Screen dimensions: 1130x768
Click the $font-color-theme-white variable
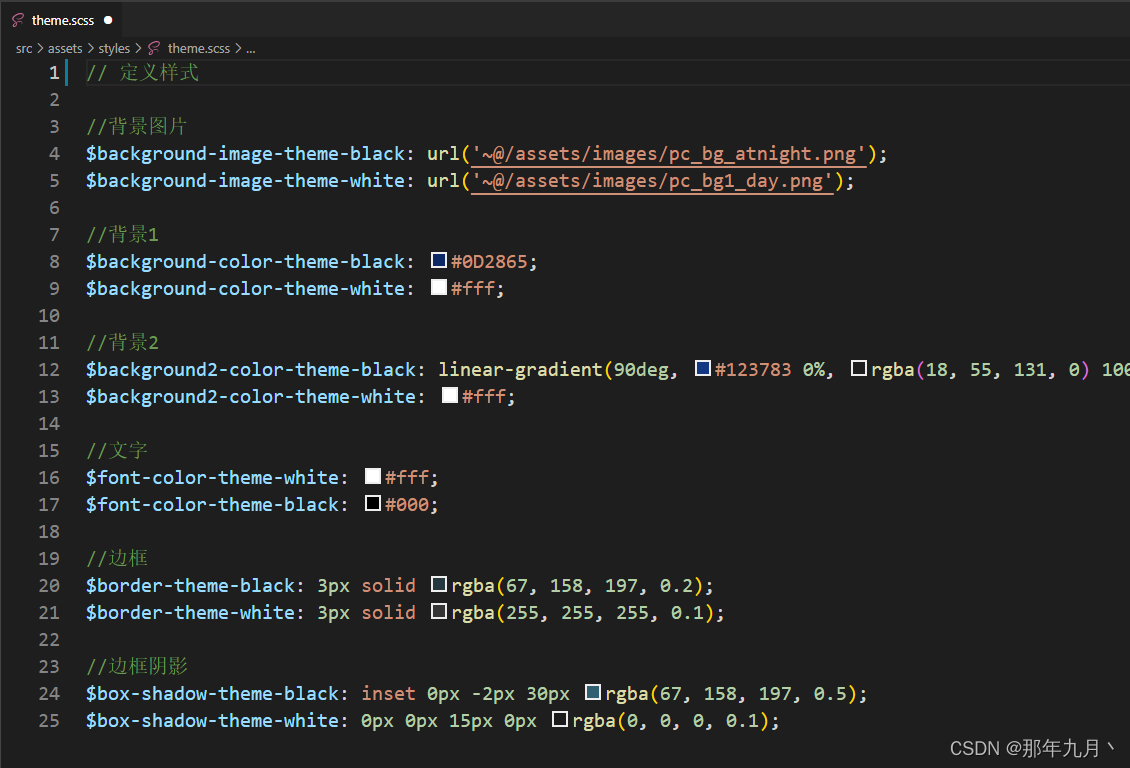tap(212, 477)
